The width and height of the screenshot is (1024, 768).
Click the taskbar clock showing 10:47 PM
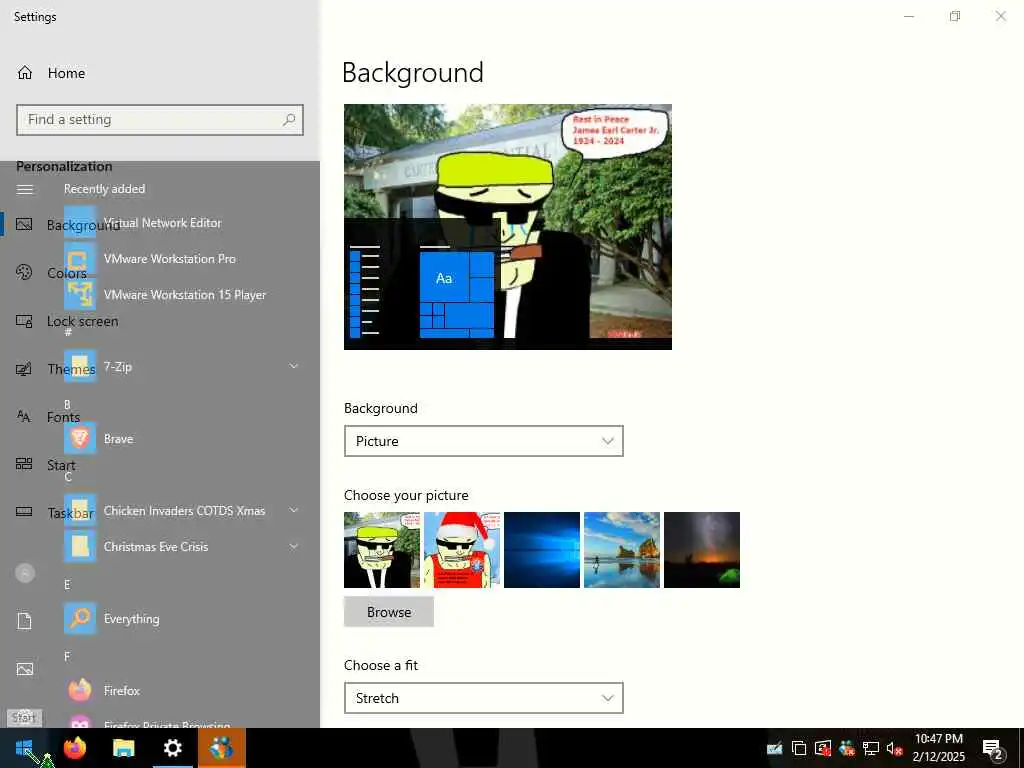coord(938,748)
